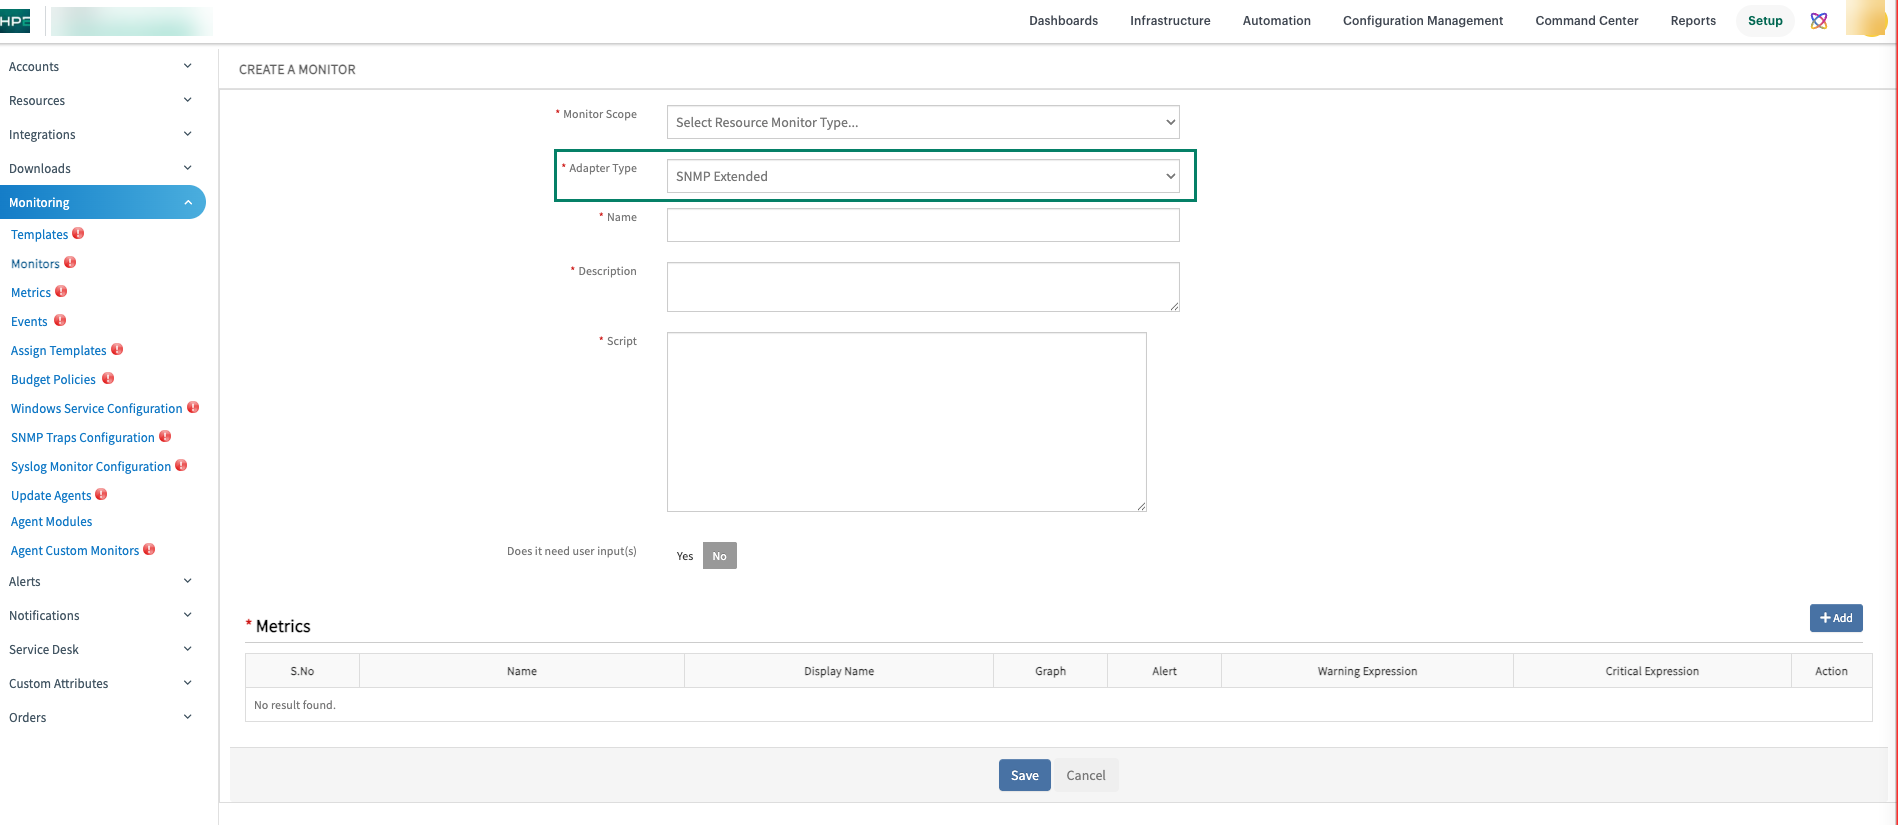Screen dimensions: 1898x825
Task: Click into the Name input field
Action: coord(922,225)
